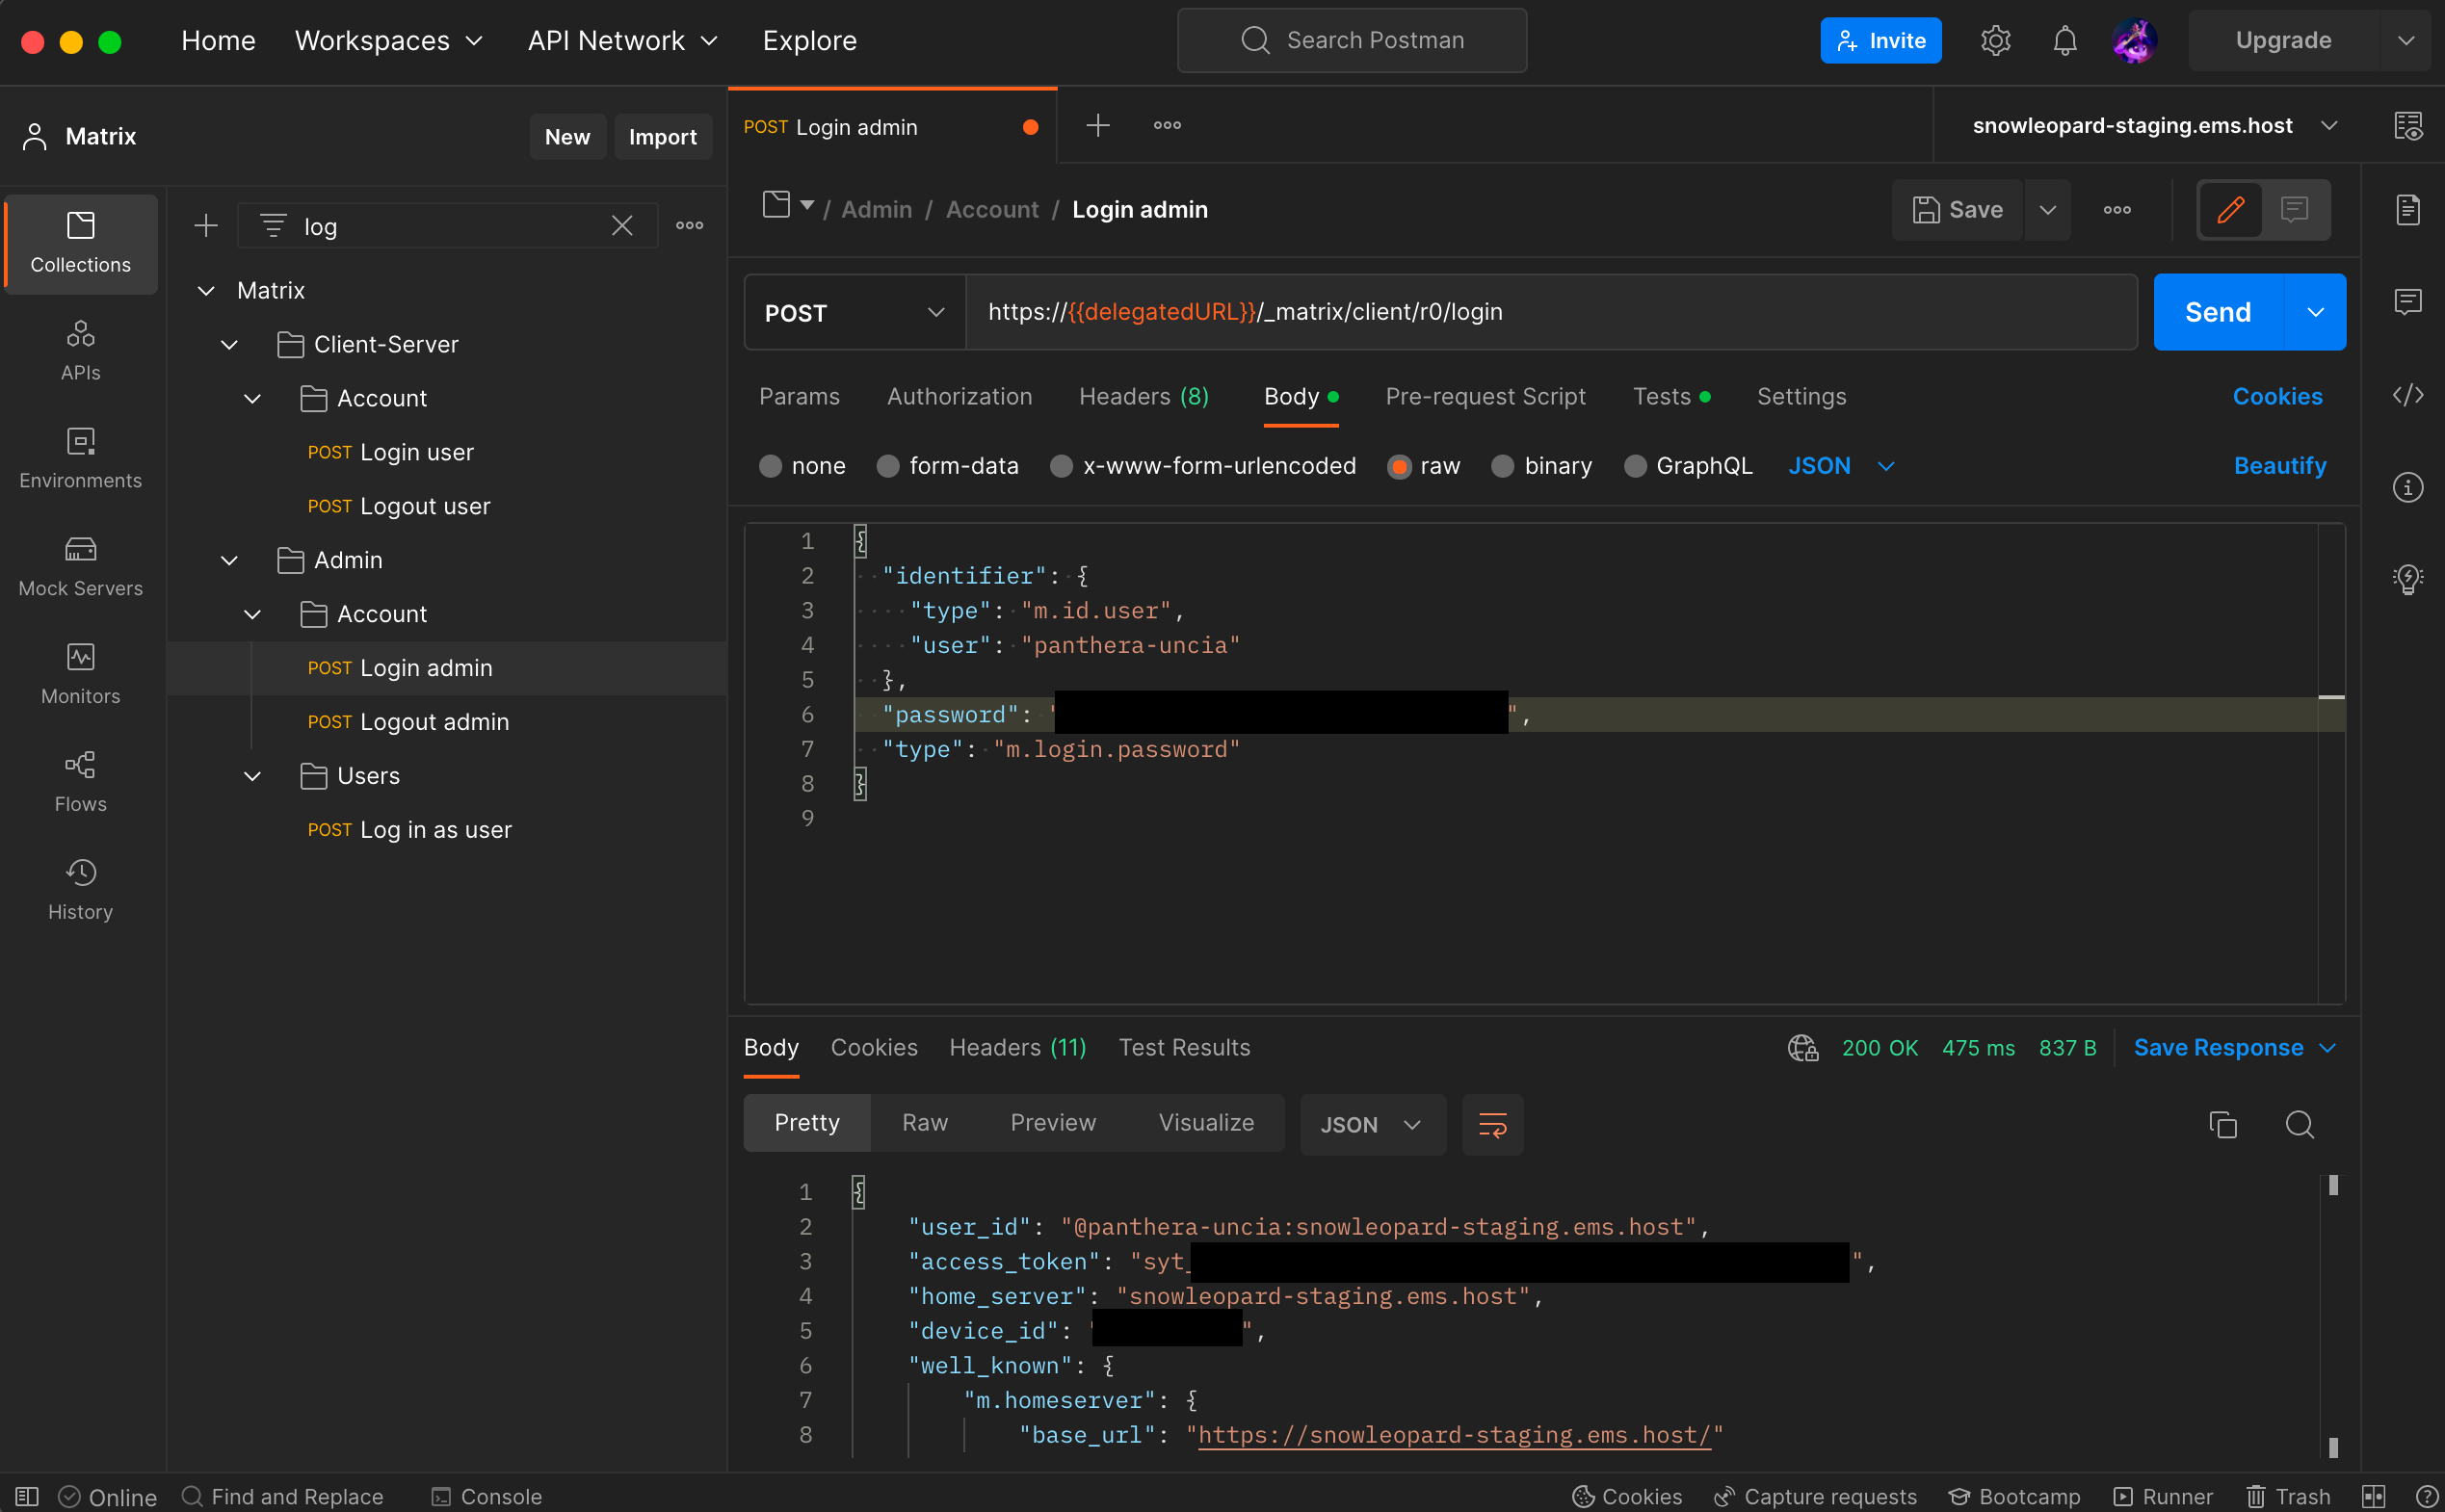Create new collection with plus icon
Image resolution: width=2445 pixels, height=1512 pixels.
click(206, 226)
